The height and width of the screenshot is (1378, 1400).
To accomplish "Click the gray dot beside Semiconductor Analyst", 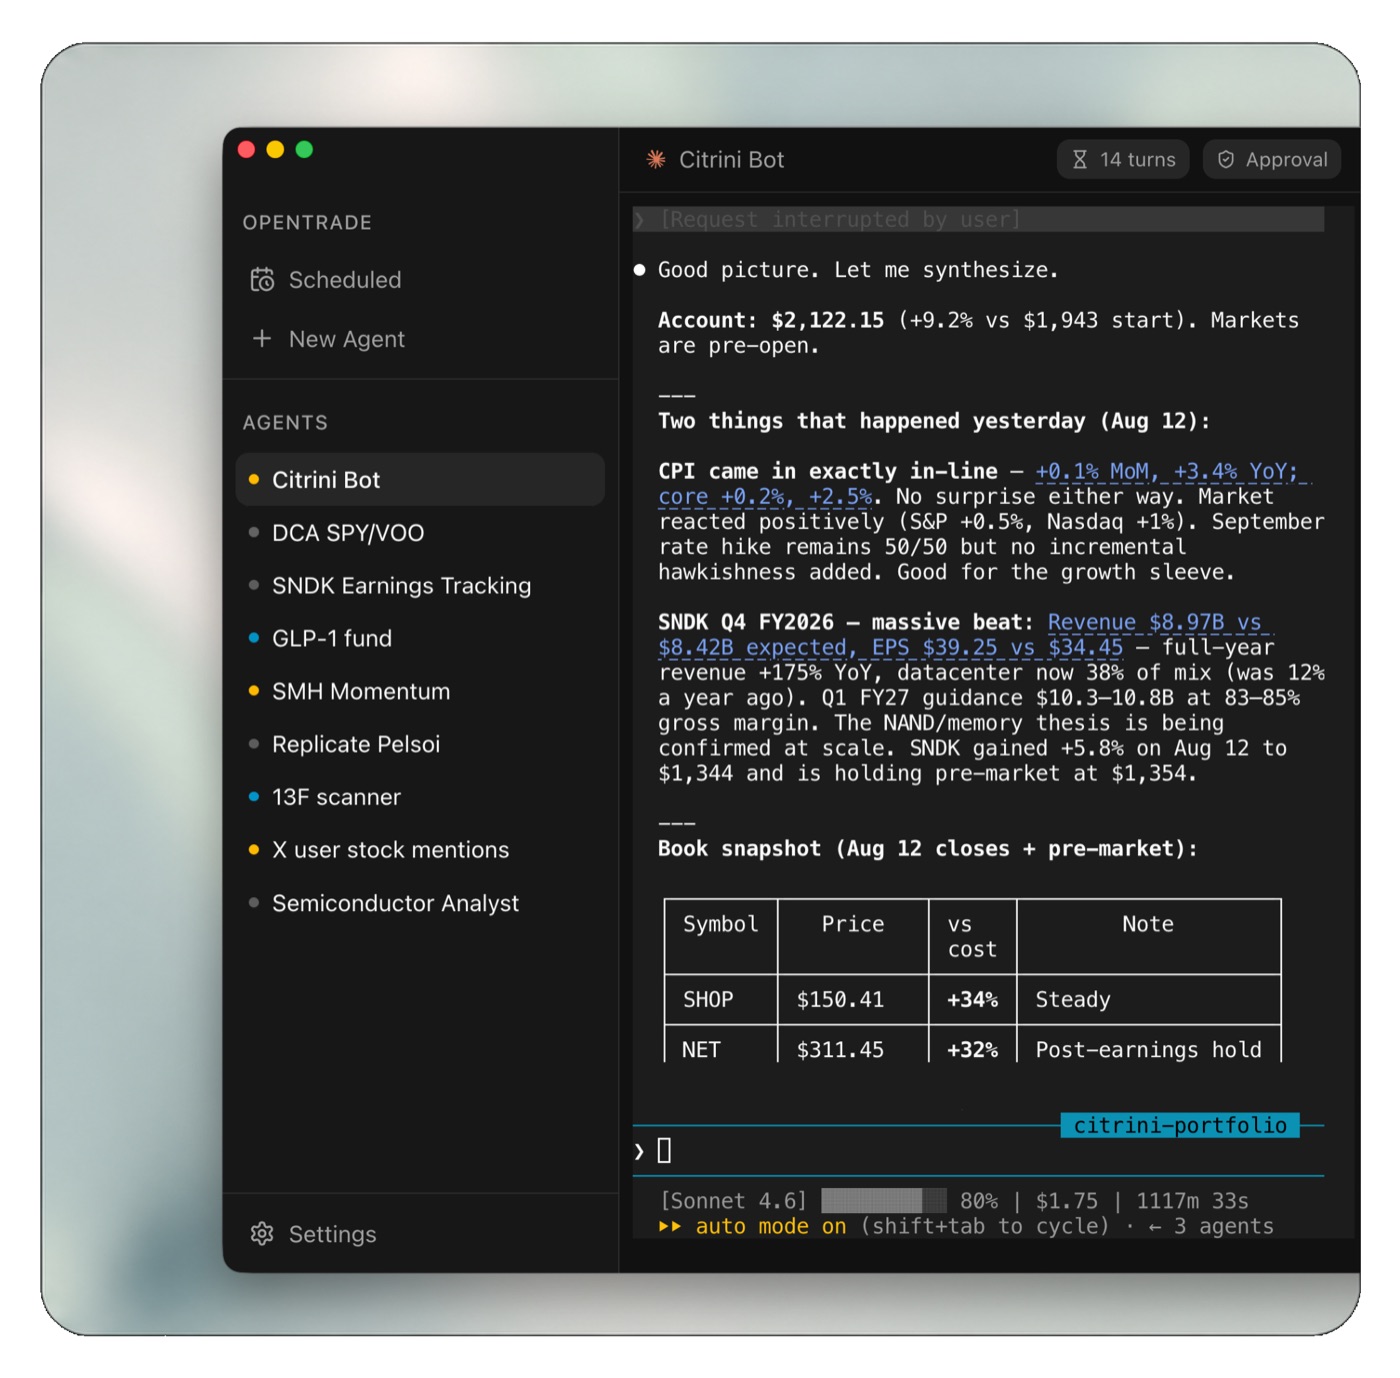I will pos(254,903).
